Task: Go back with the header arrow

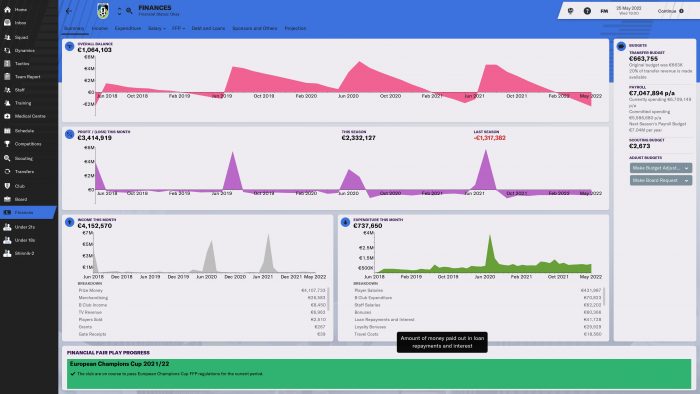Action: point(69,11)
